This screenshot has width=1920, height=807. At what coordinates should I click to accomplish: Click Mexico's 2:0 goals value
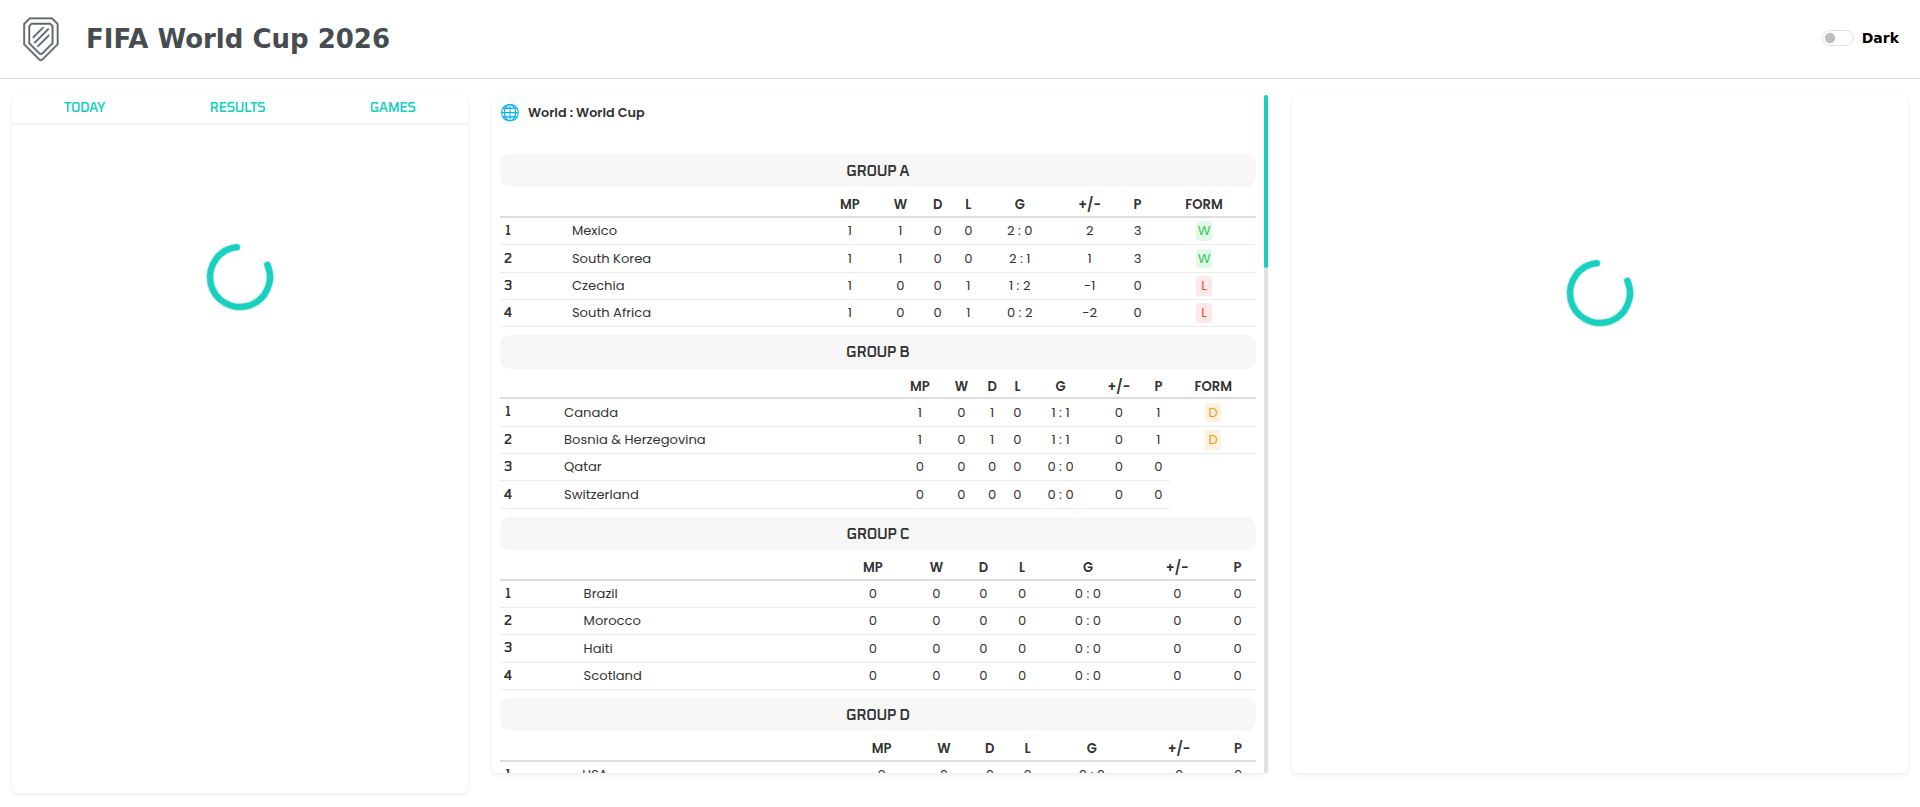click(1020, 231)
